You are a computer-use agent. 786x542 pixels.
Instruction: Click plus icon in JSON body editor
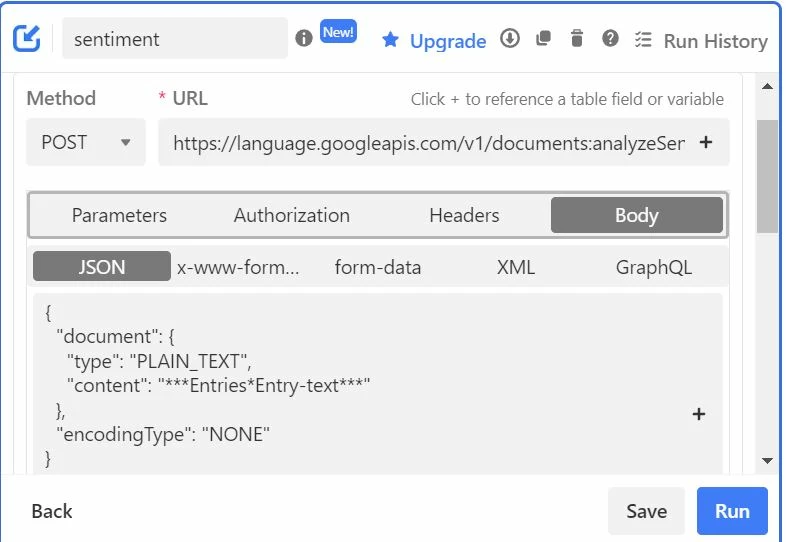[699, 414]
